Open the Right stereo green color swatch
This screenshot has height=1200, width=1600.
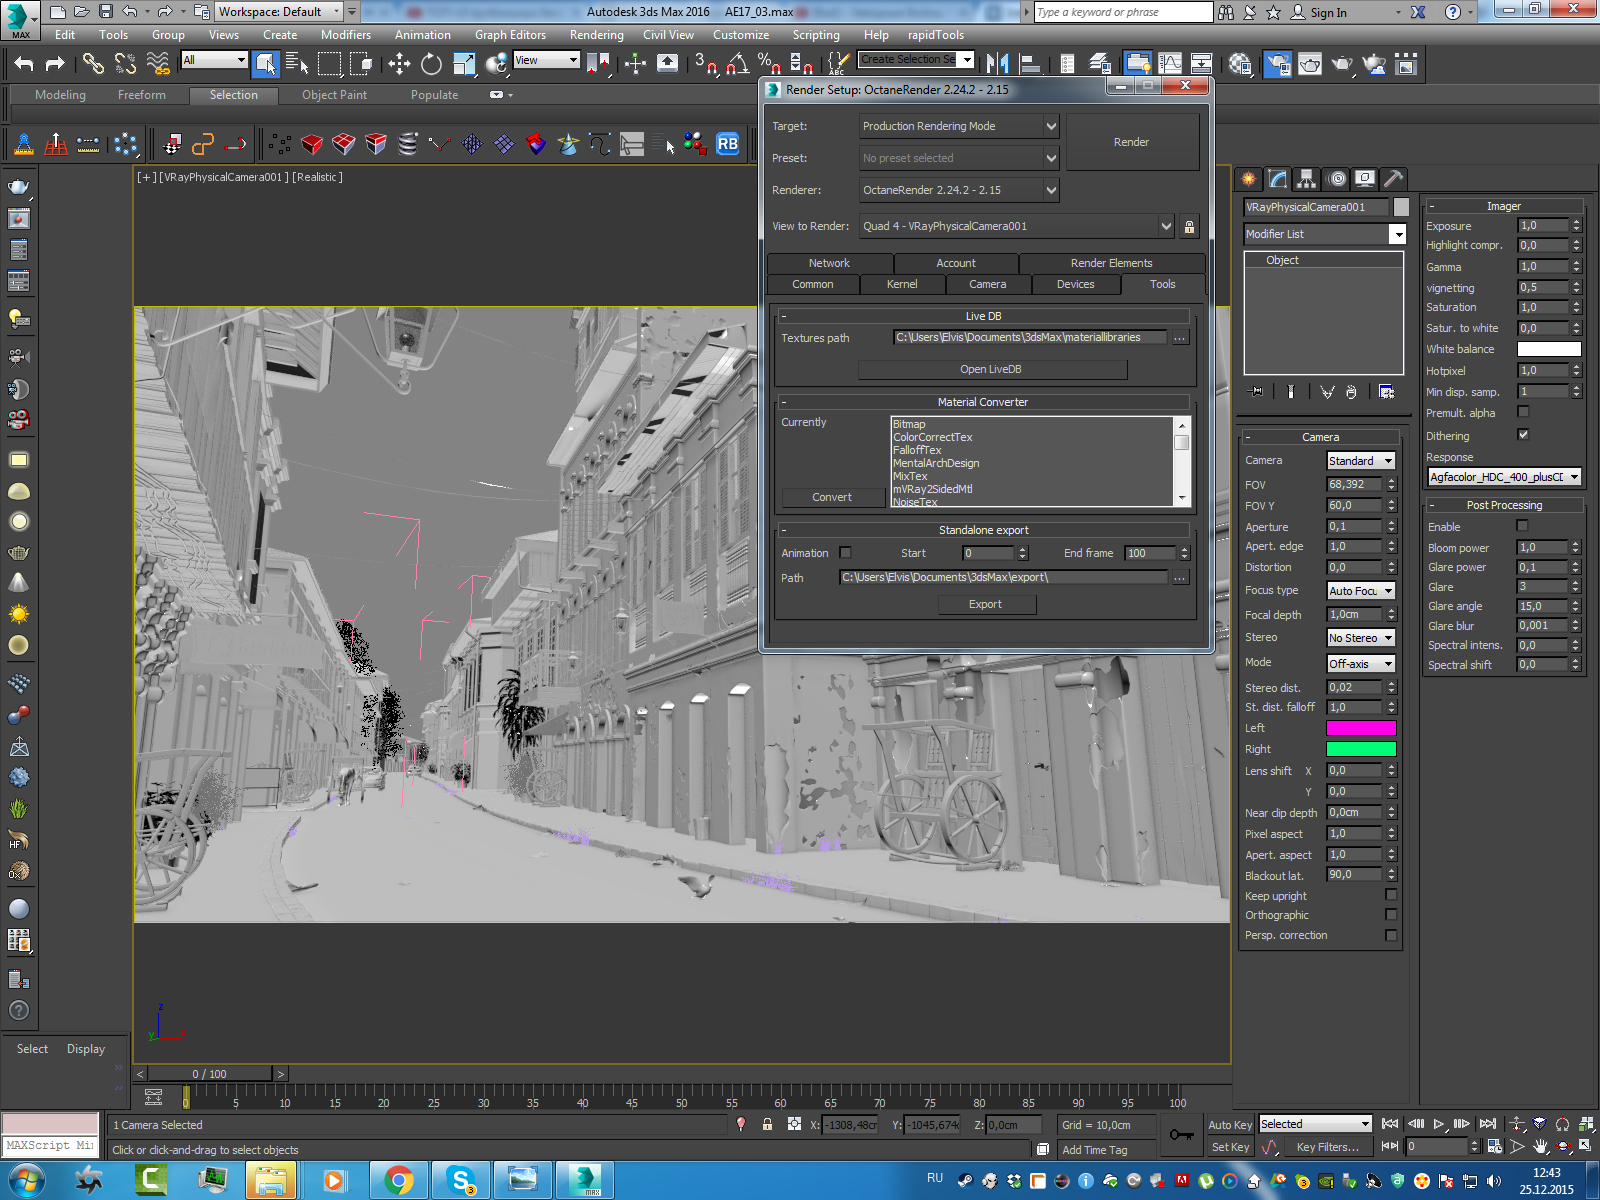click(x=1361, y=749)
